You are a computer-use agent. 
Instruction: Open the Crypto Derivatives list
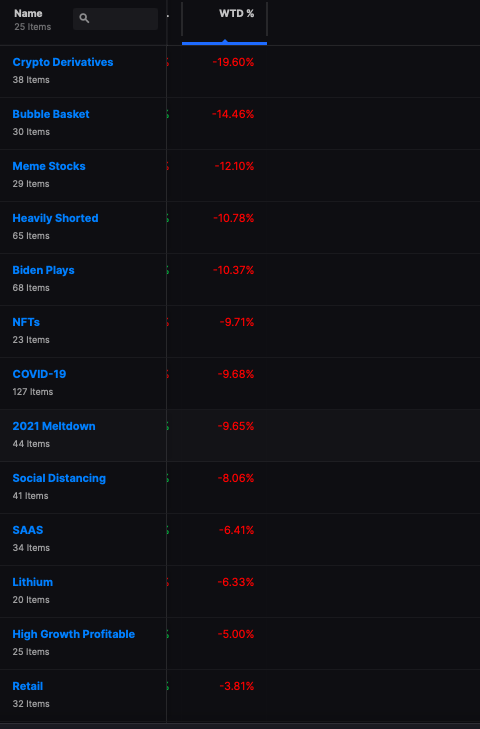(x=63, y=62)
